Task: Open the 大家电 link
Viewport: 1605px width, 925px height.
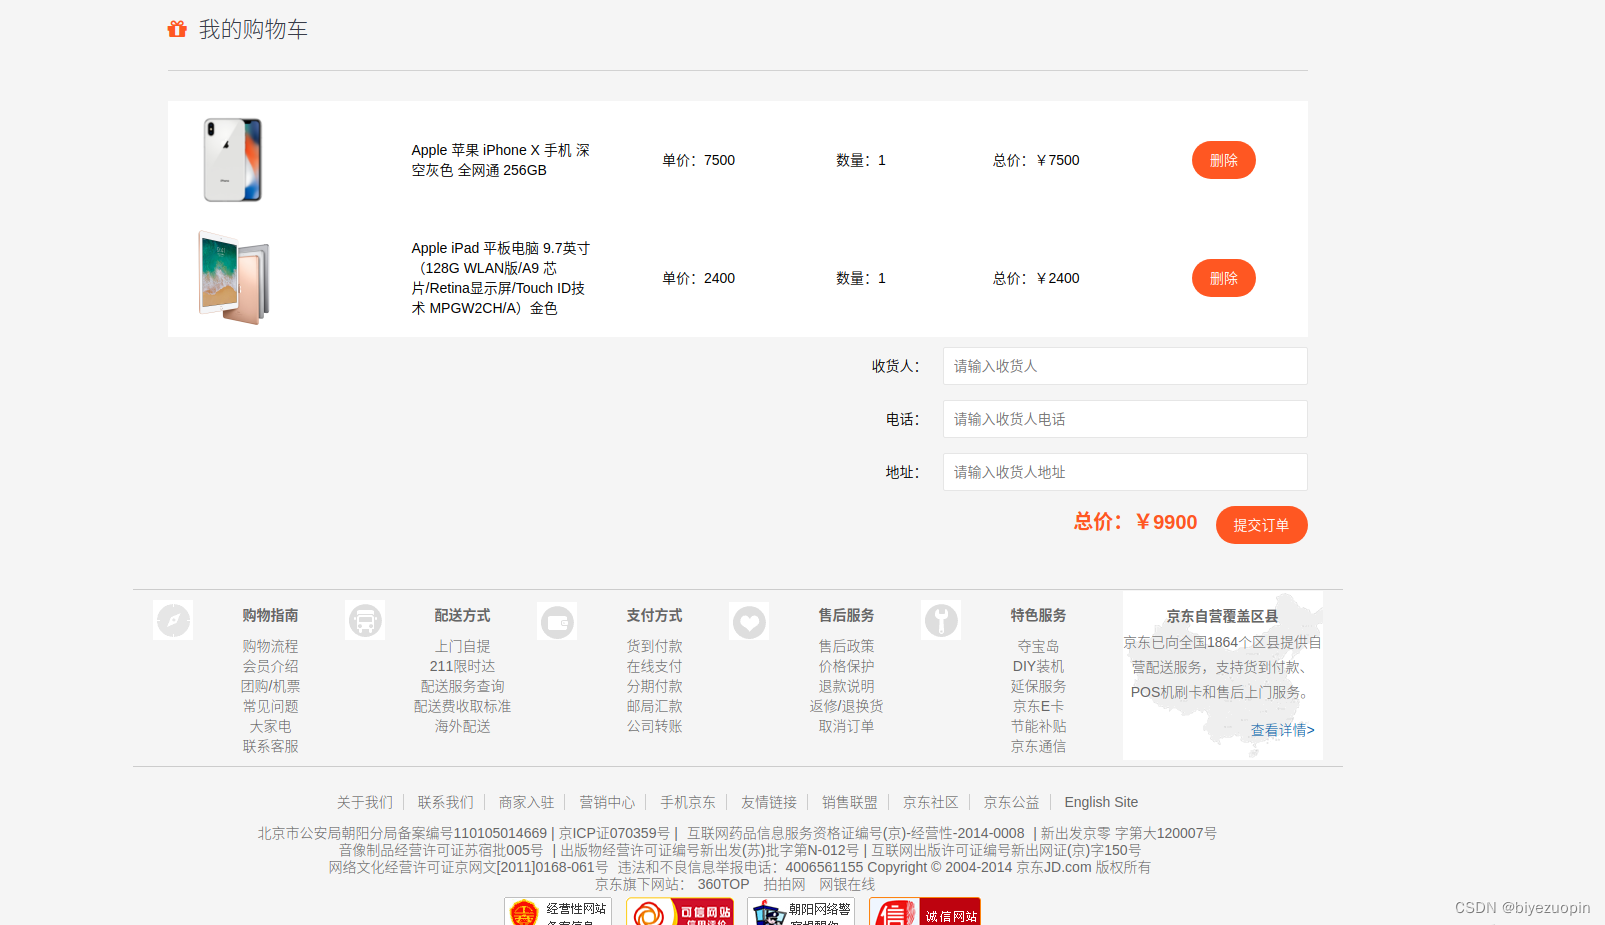Action: [x=271, y=726]
